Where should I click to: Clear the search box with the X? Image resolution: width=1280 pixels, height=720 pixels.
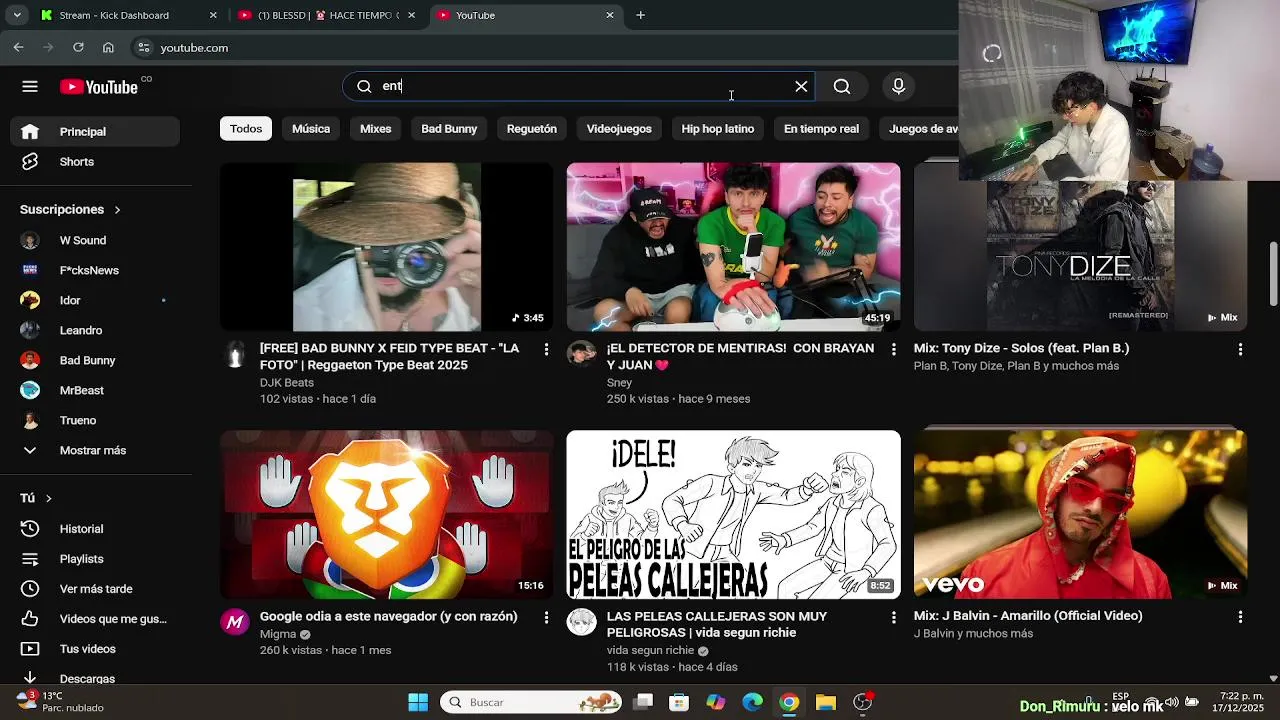[801, 86]
